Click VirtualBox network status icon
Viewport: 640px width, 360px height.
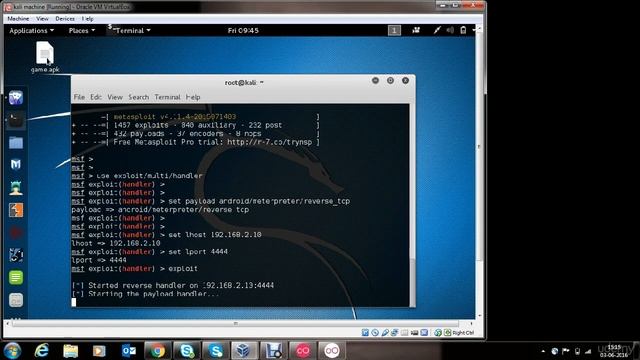pos(394,333)
